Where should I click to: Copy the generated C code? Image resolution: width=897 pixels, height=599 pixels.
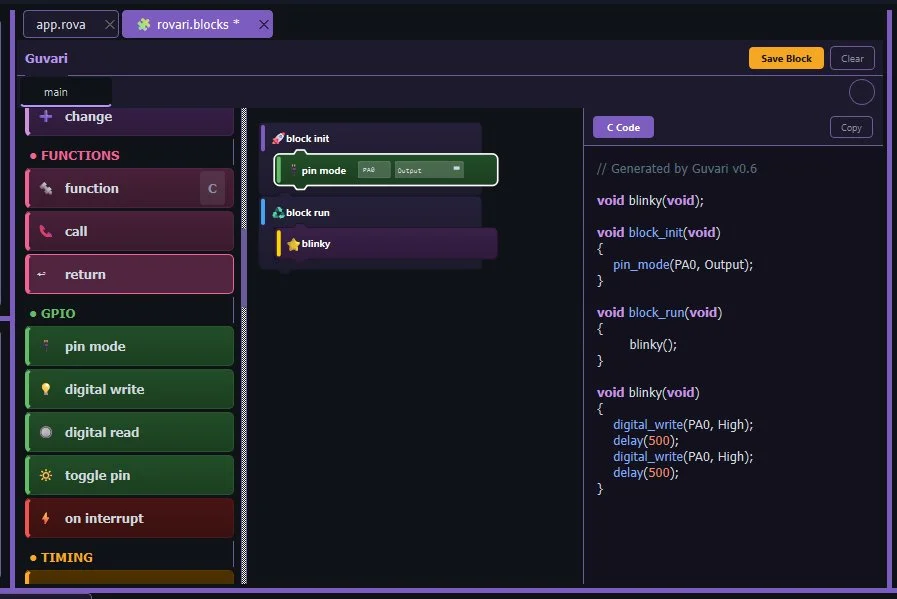tap(851, 128)
